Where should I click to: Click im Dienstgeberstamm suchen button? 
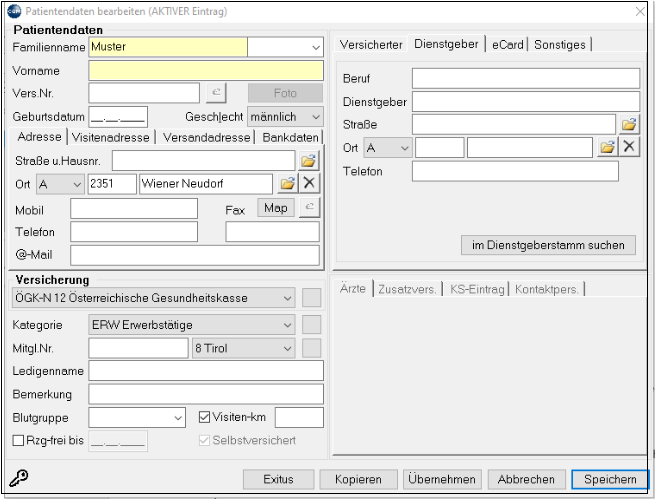click(x=548, y=245)
